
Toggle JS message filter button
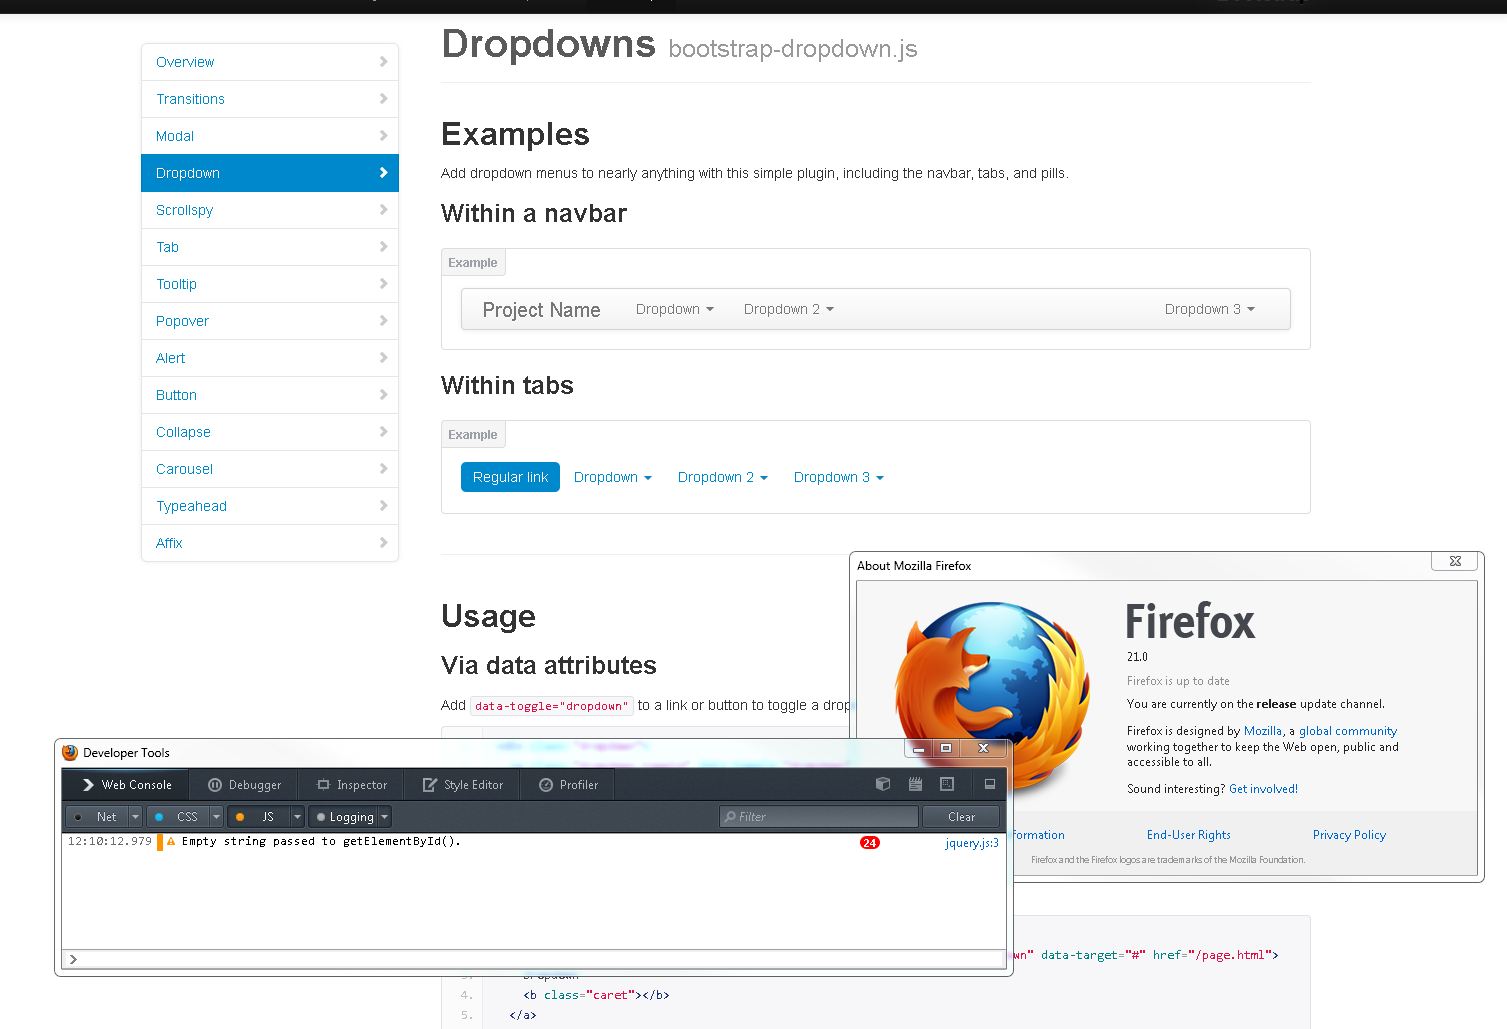pos(259,817)
